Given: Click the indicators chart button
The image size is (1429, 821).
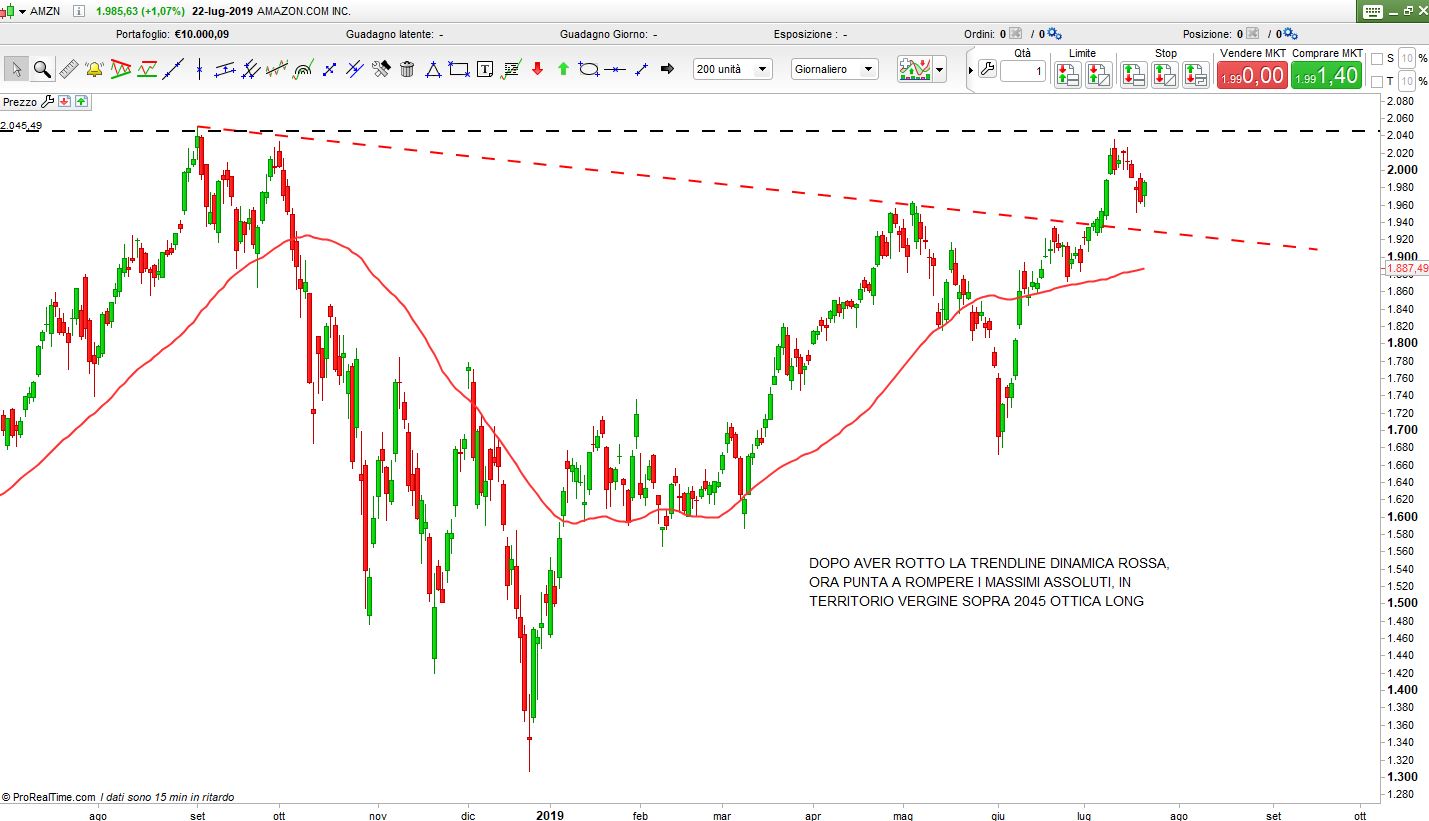Looking at the screenshot, I should [915, 69].
